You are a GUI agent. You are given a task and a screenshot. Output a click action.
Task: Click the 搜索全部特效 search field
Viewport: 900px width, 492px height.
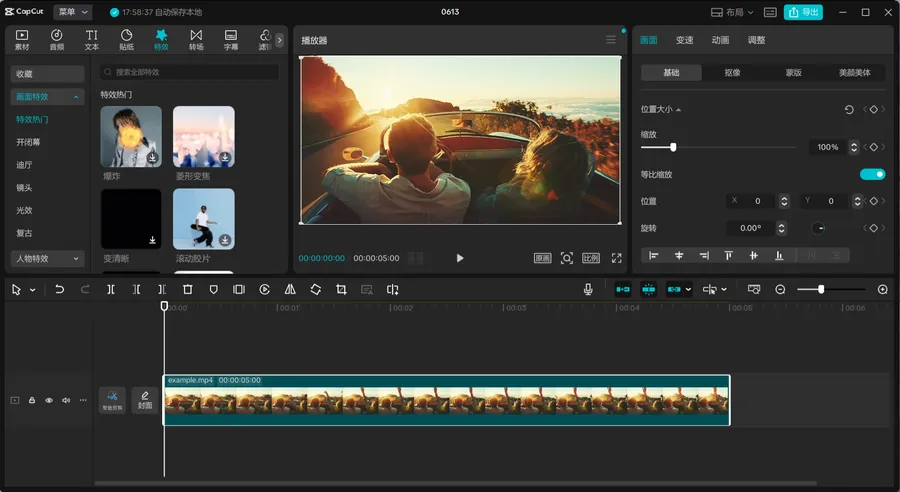[190, 73]
